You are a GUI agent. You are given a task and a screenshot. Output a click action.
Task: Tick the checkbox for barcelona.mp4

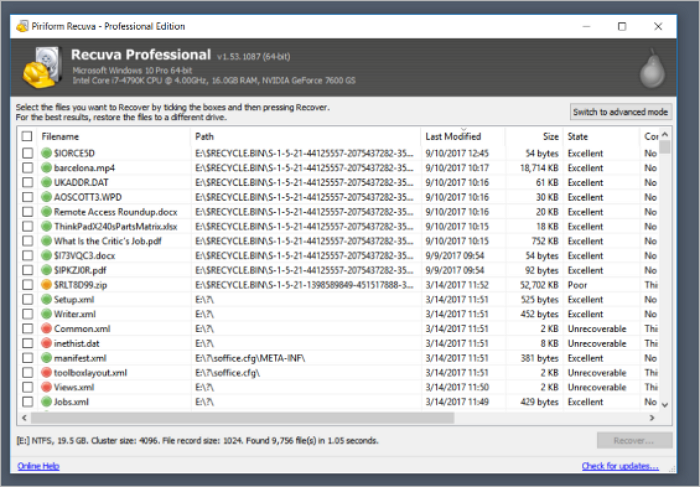point(28,168)
